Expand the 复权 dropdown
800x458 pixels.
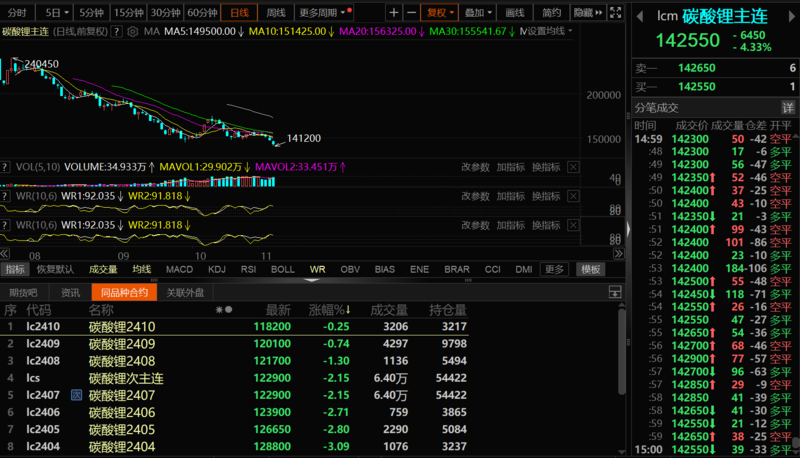point(439,13)
